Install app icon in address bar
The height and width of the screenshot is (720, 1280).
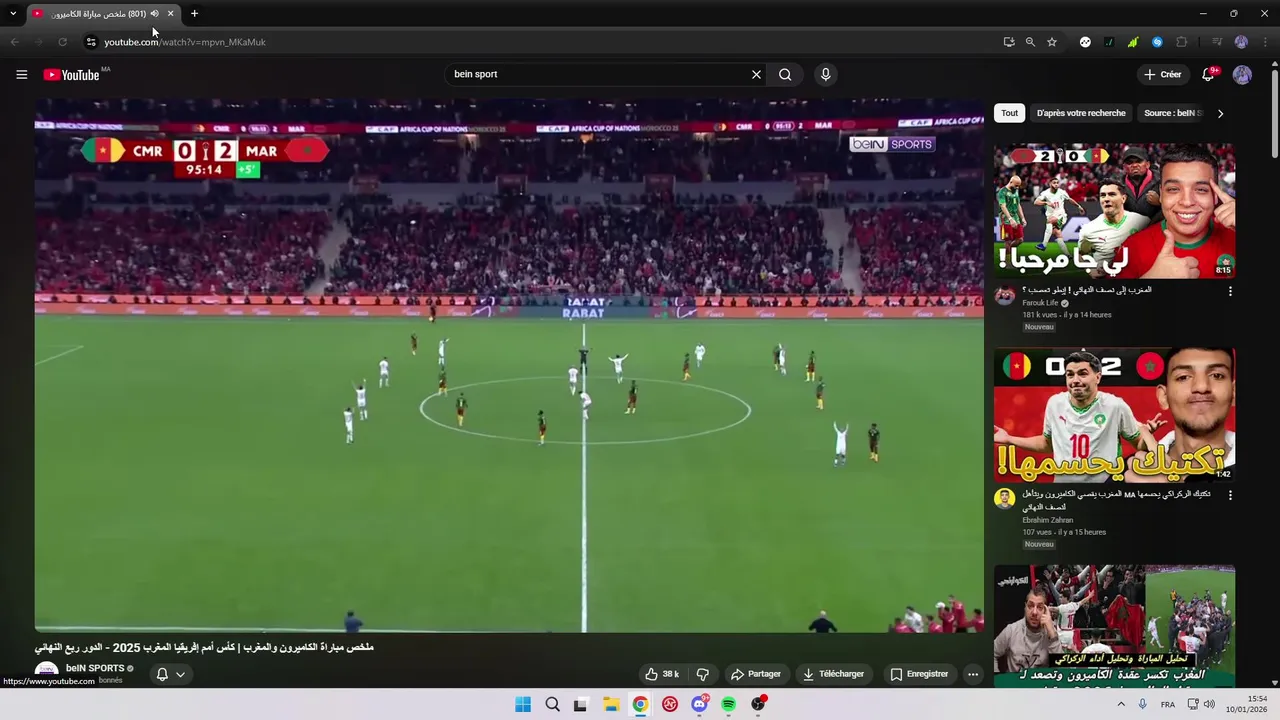point(1009,42)
